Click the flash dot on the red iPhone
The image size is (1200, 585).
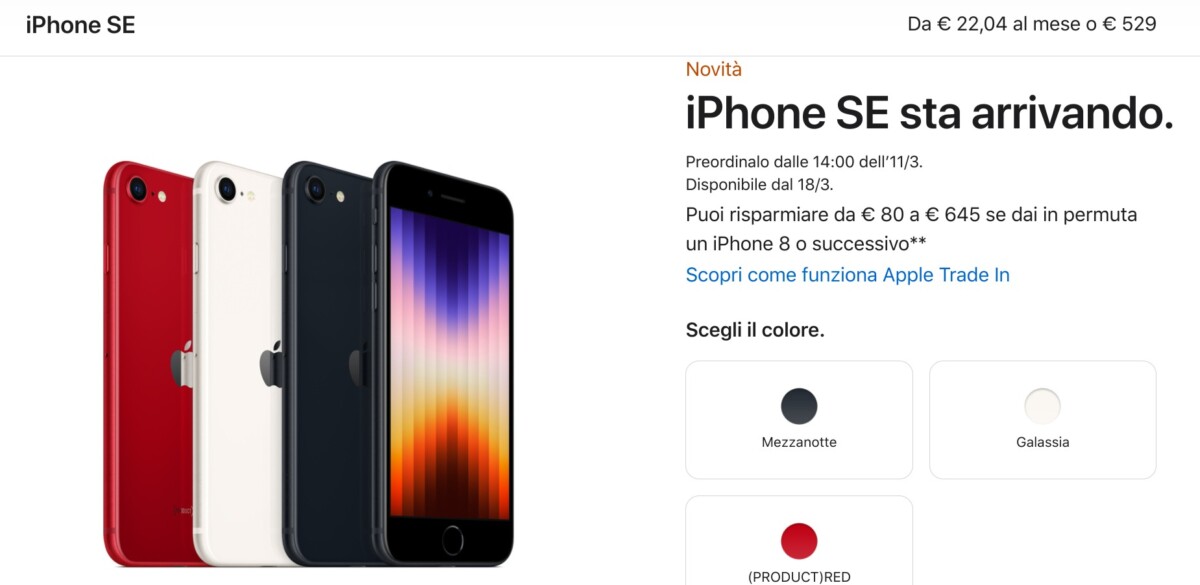click(x=162, y=197)
